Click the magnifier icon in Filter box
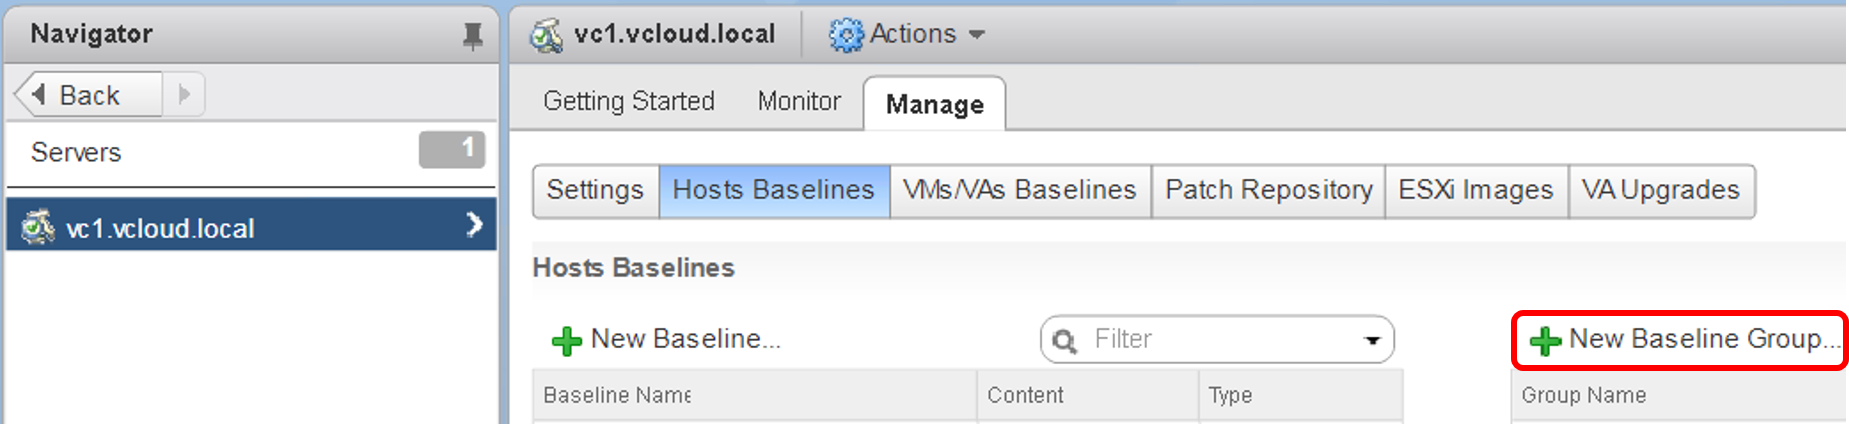This screenshot has height=424, width=1849. 1065,342
